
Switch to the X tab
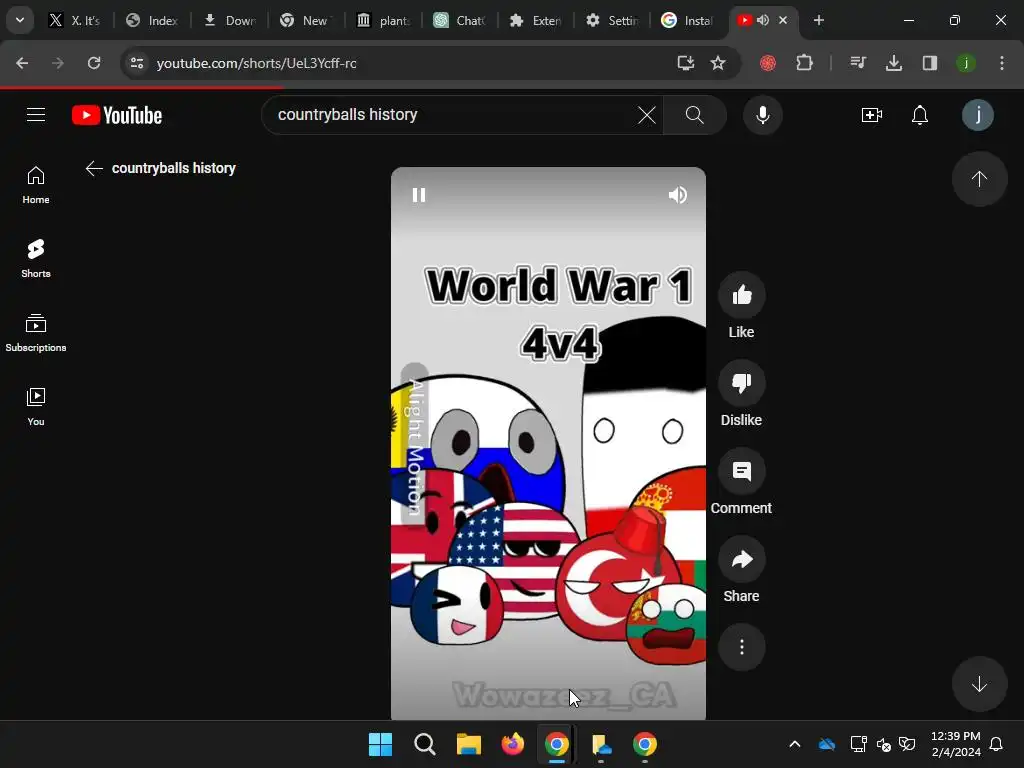pyautogui.click(x=74, y=20)
